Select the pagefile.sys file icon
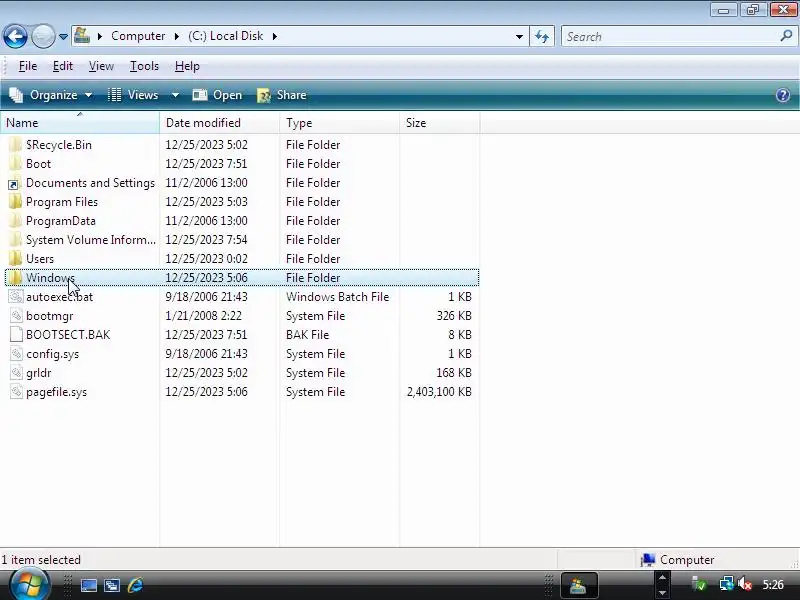Image resolution: width=800 pixels, height=600 pixels. click(16, 392)
